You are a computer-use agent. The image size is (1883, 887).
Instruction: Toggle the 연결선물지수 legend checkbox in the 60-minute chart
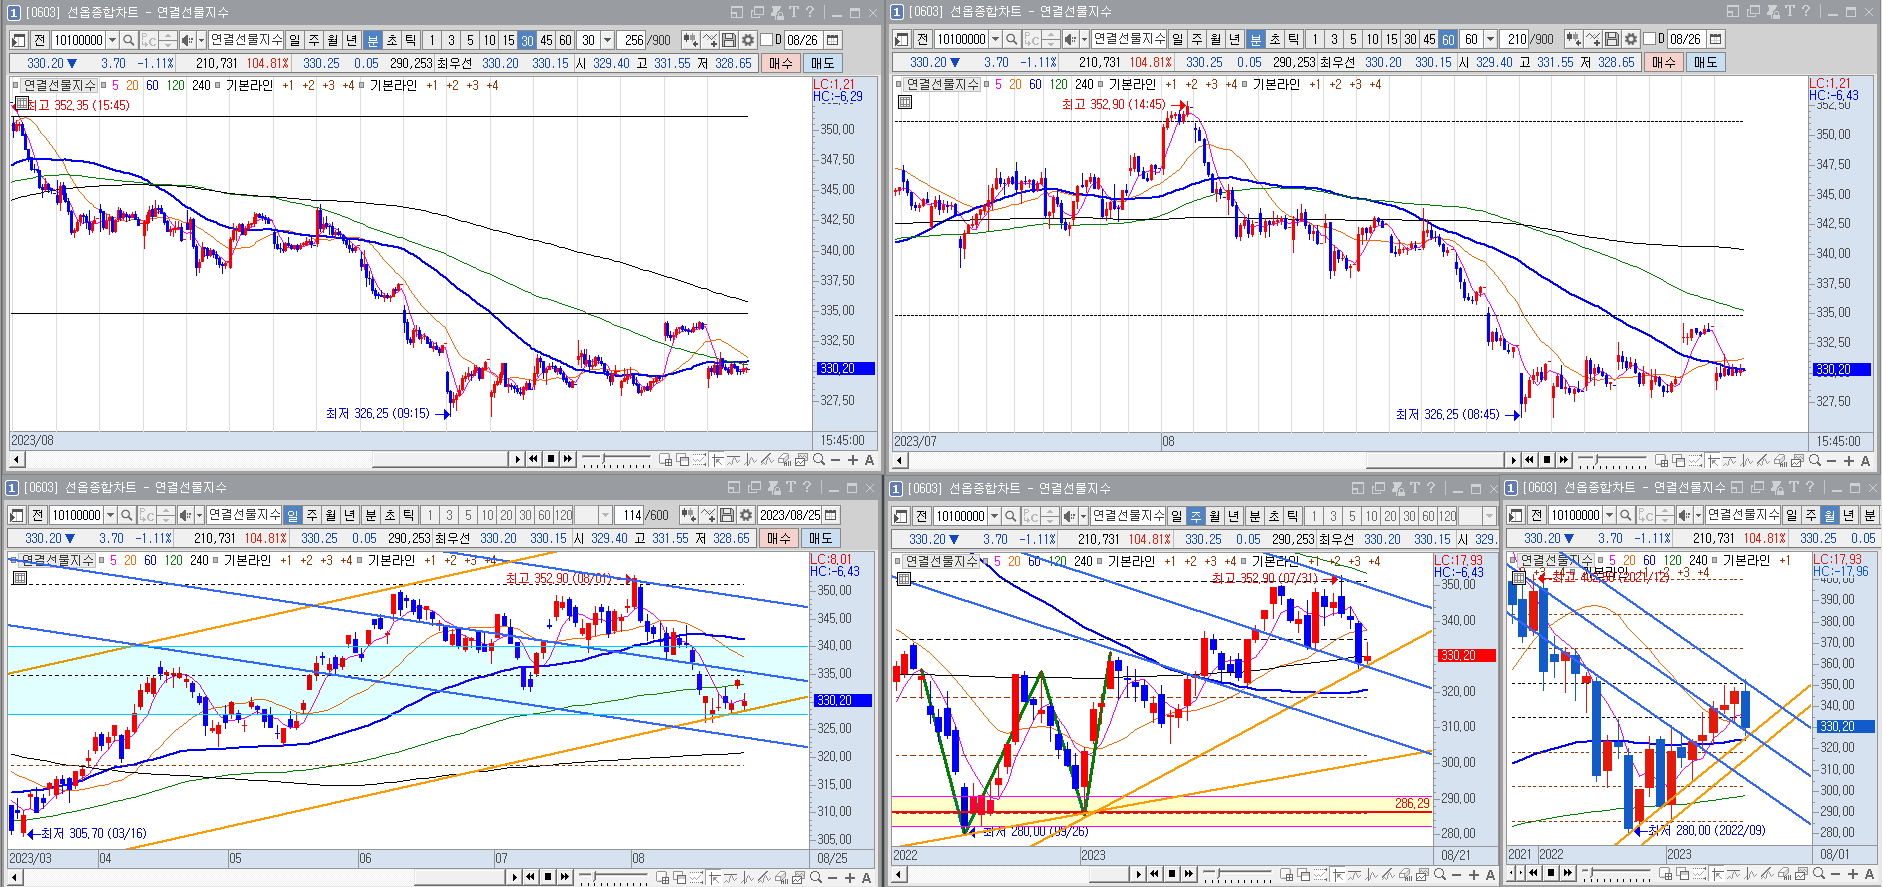[x=899, y=85]
